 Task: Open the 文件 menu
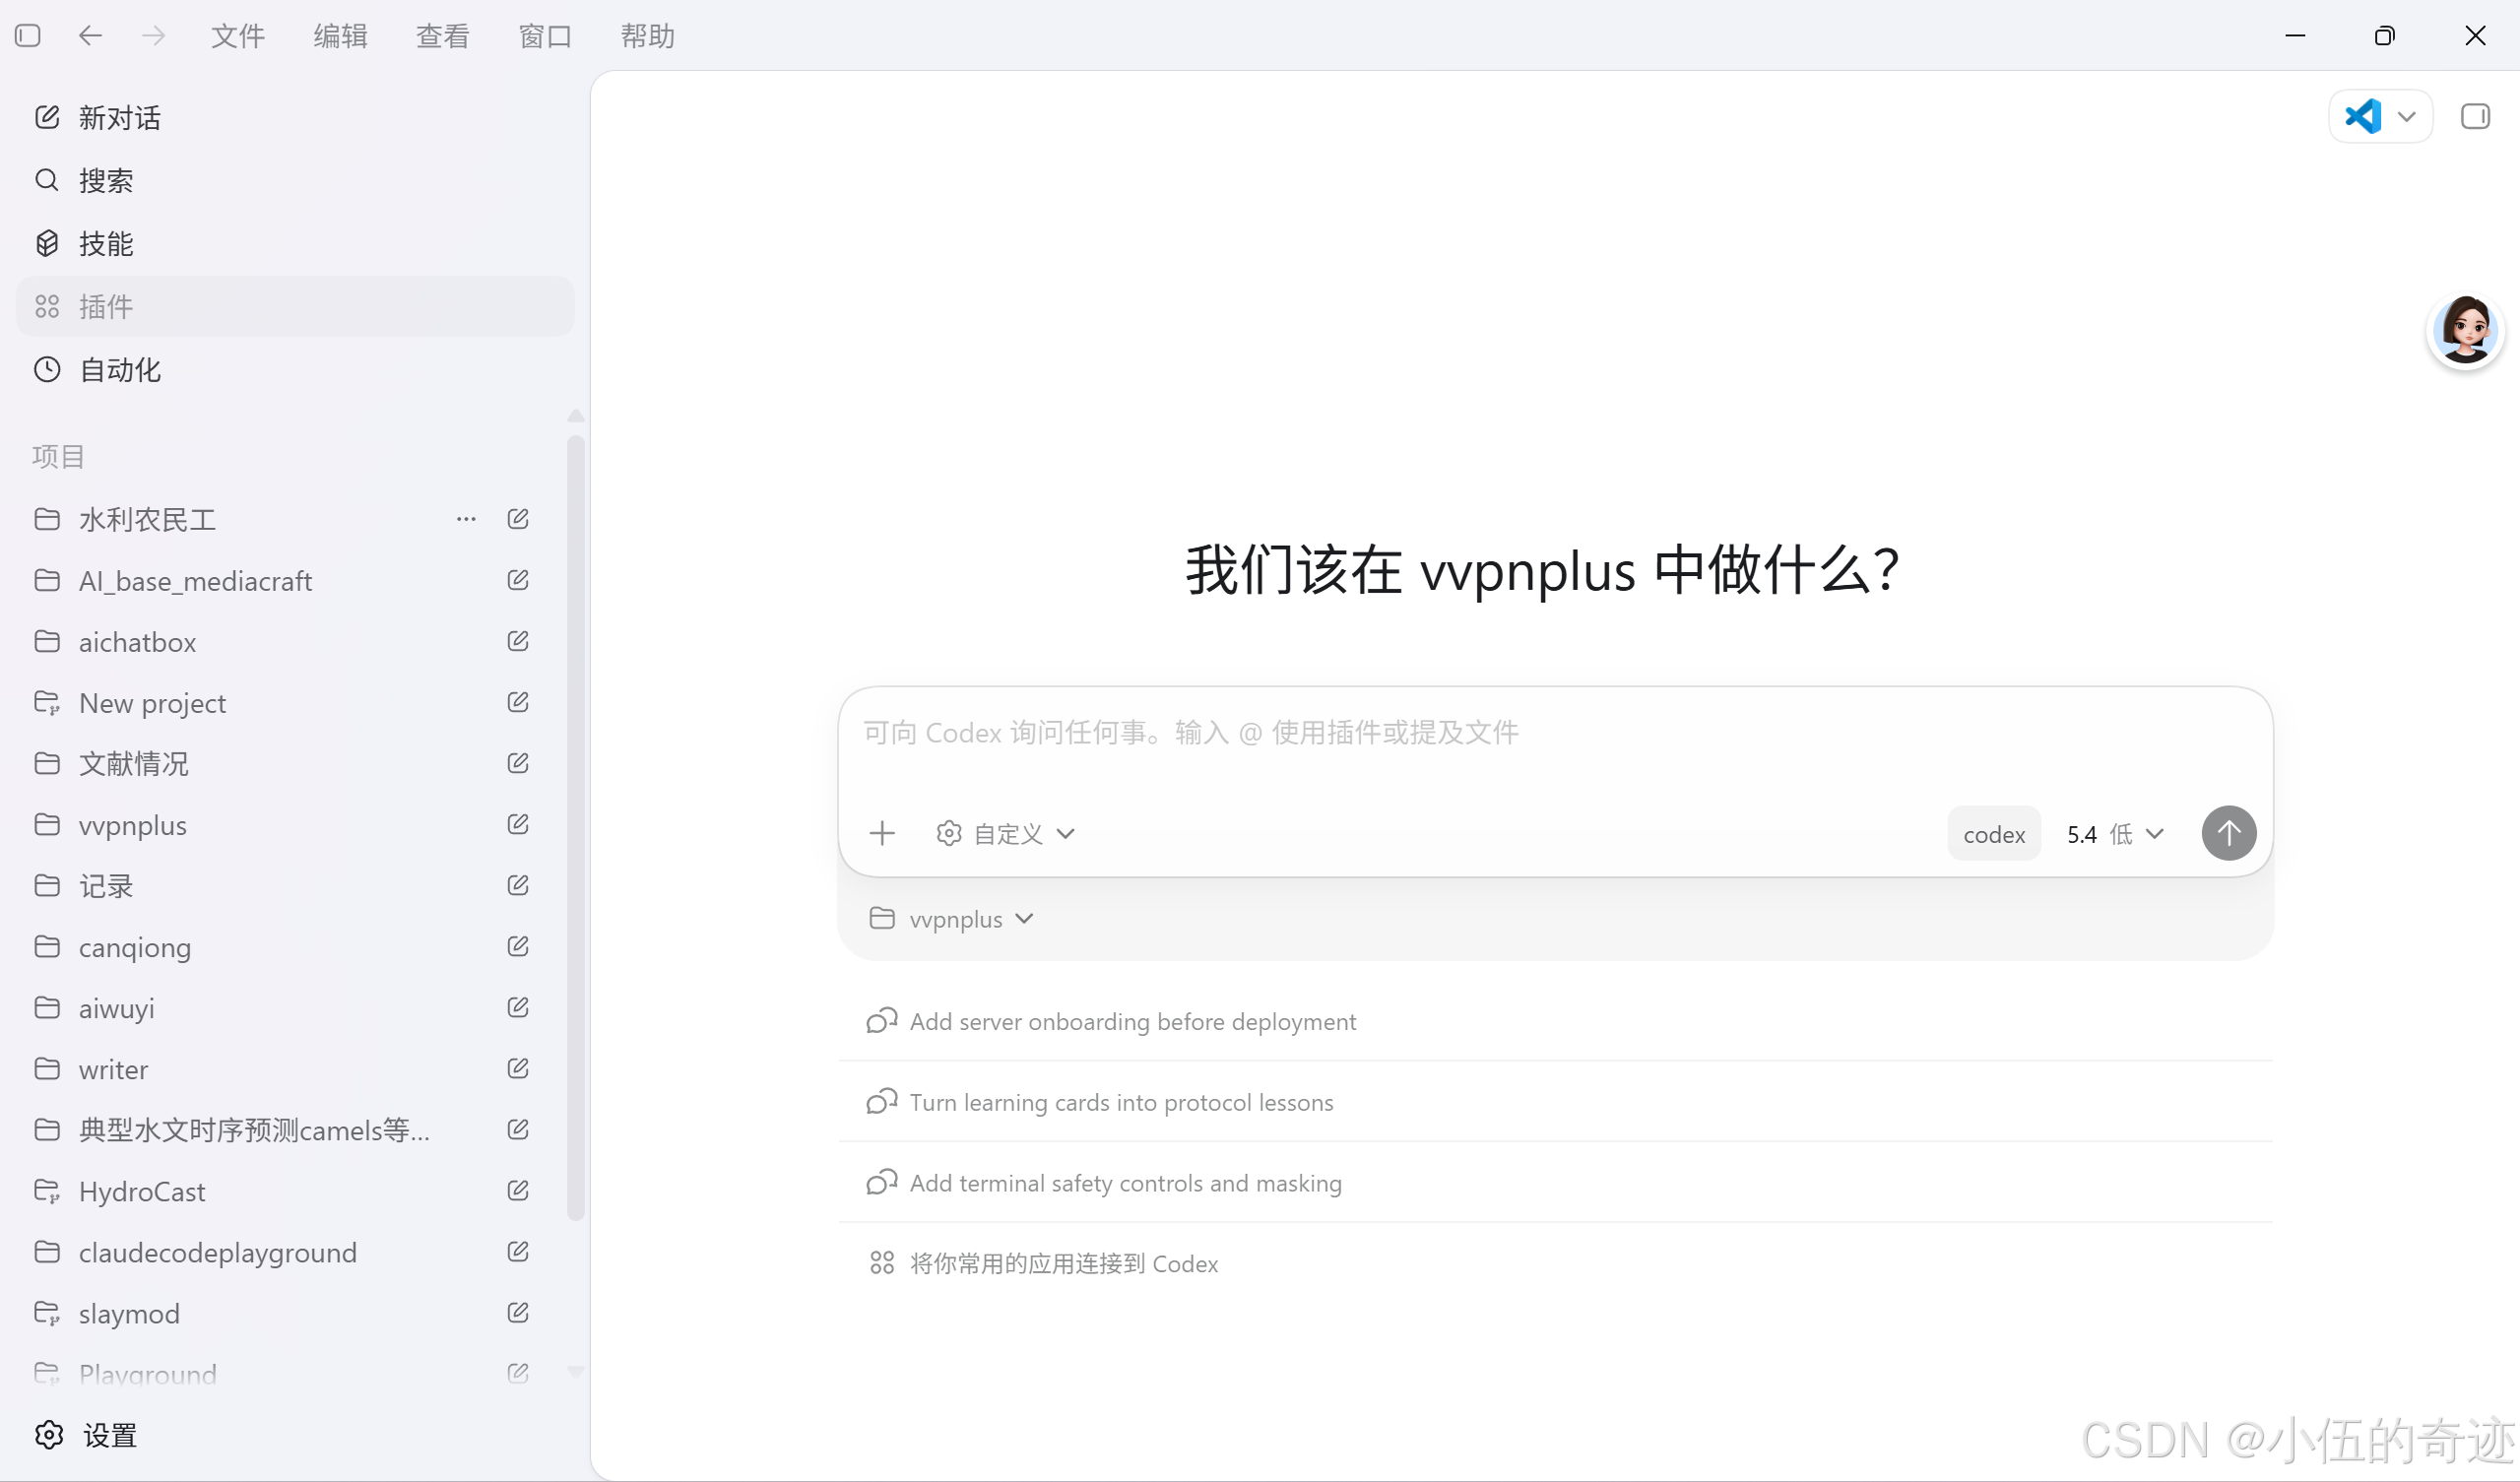tap(238, 36)
